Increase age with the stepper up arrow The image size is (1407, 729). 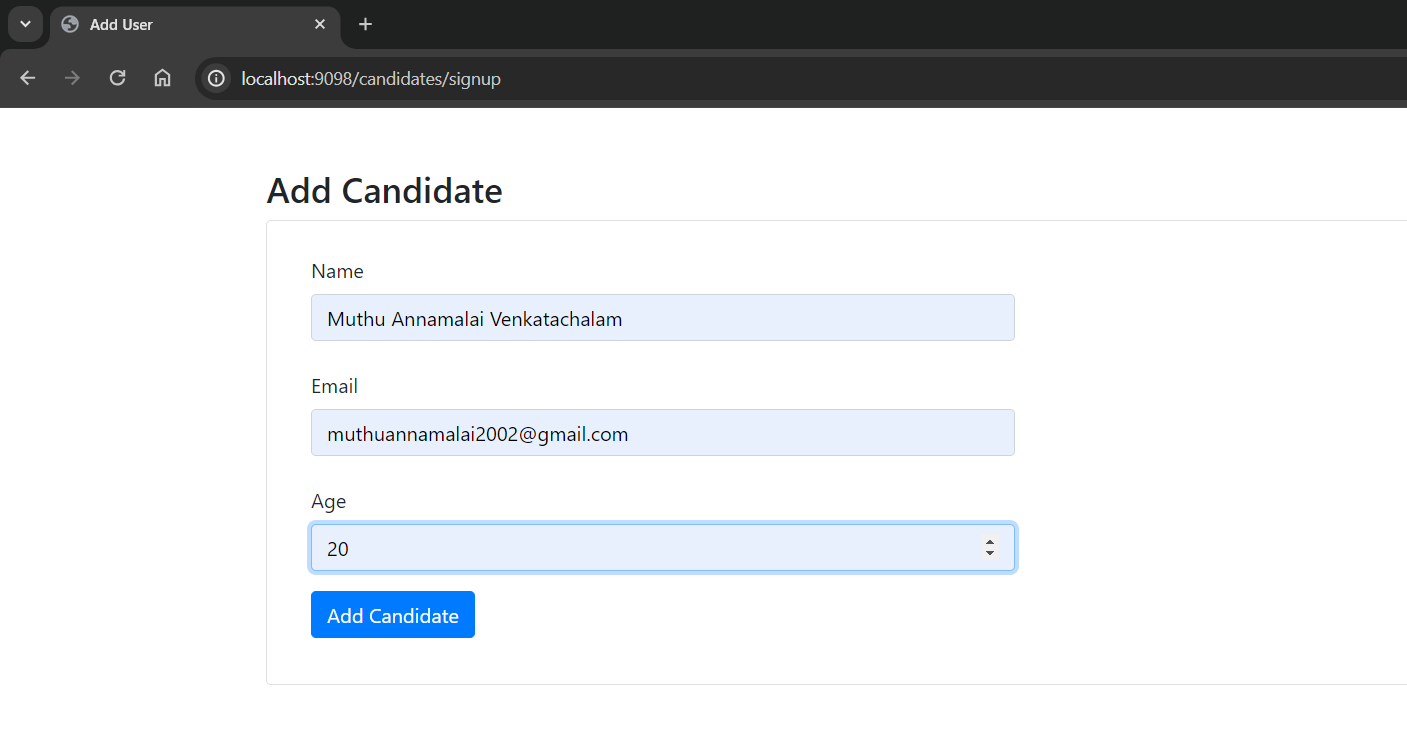(x=989, y=542)
